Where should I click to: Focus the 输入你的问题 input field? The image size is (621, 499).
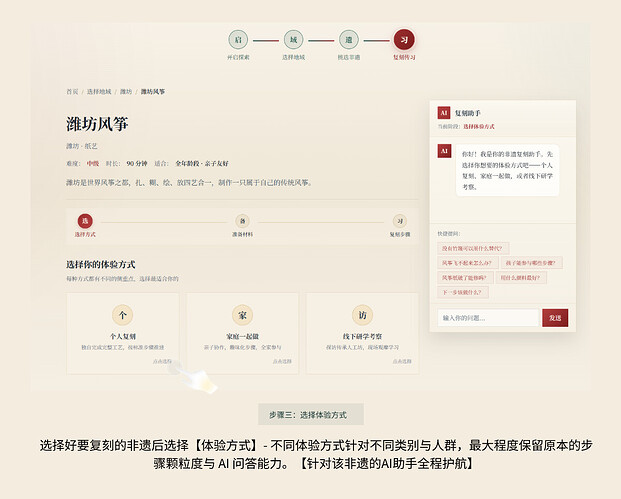click(488, 318)
